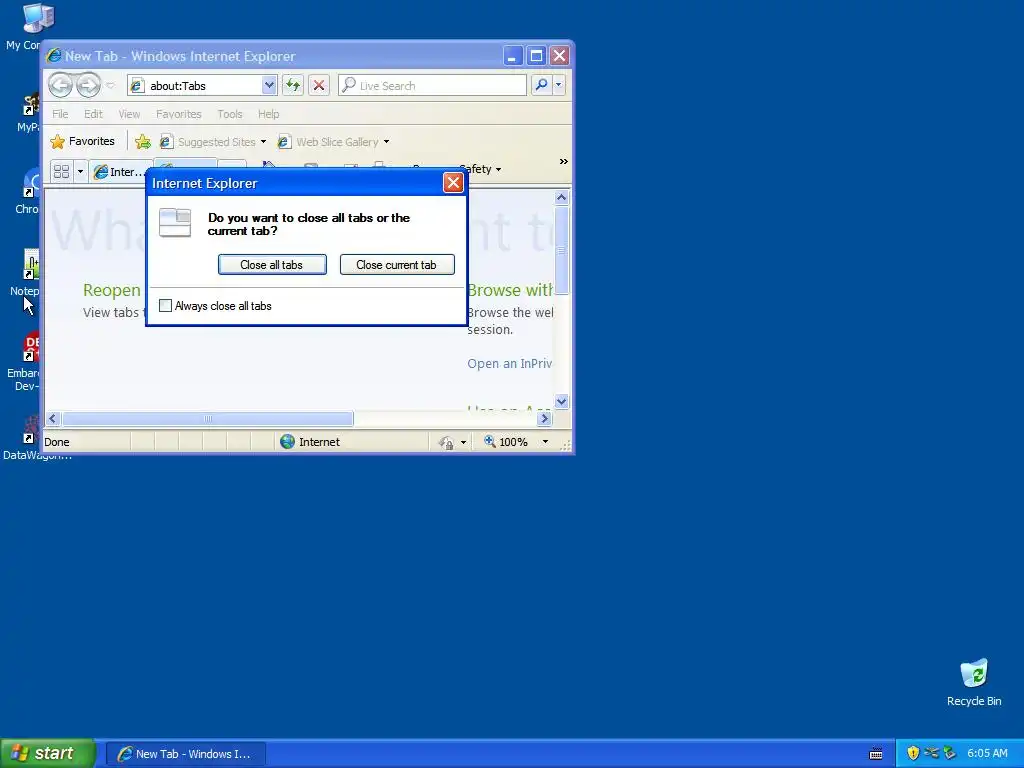Click the horizontal scrollbar left arrow
Image resolution: width=1024 pixels, height=768 pixels.
click(x=54, y=419)
